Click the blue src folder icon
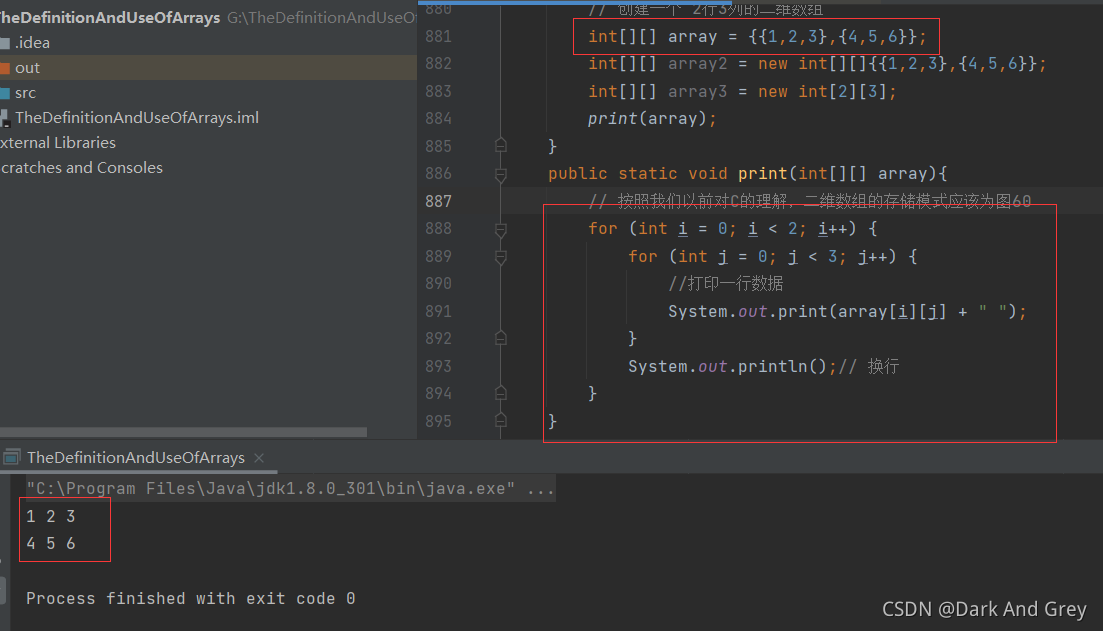The width and height of the screenshot is (1103, 631). click(5, 93)
